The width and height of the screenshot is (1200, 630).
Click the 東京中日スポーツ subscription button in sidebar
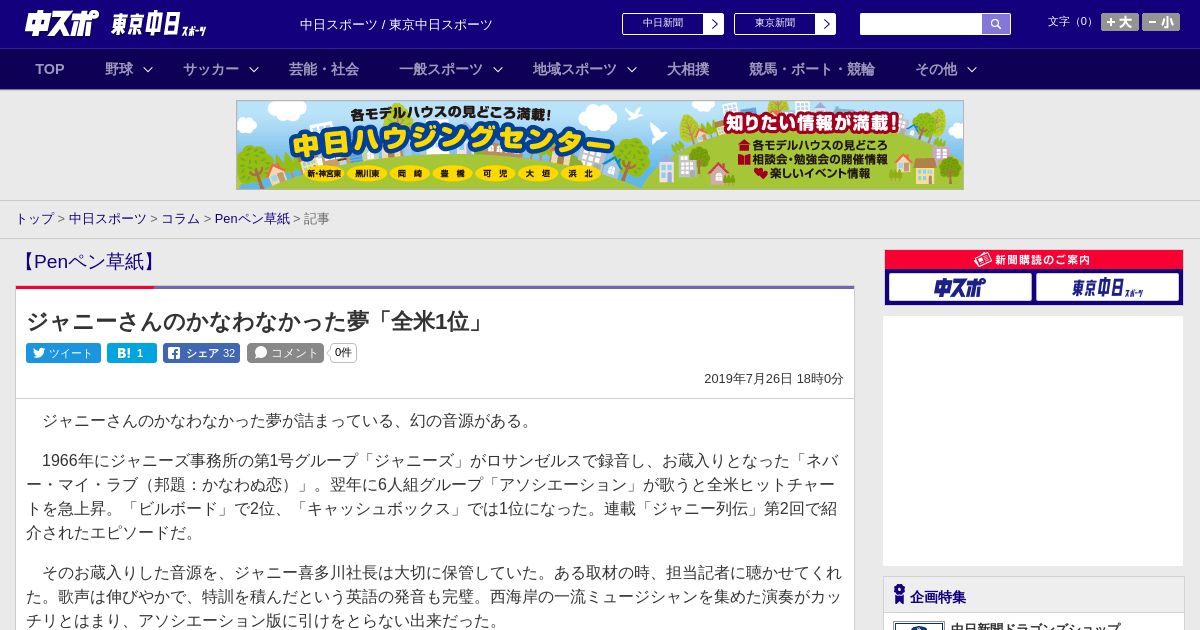(x=1107, y=288)
